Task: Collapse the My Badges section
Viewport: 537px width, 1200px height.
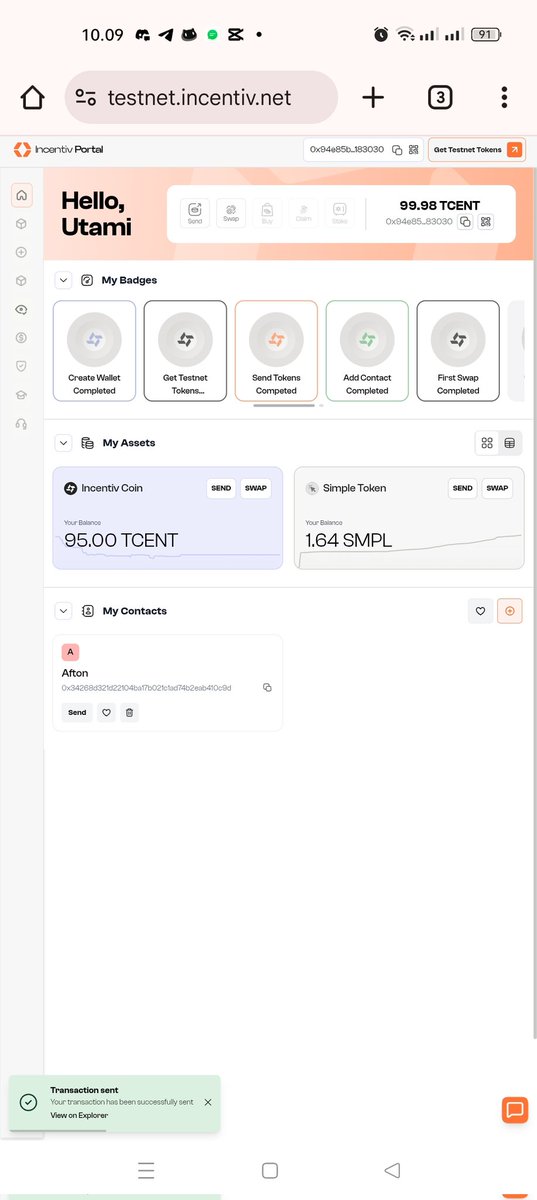Action: coord(63,280)
